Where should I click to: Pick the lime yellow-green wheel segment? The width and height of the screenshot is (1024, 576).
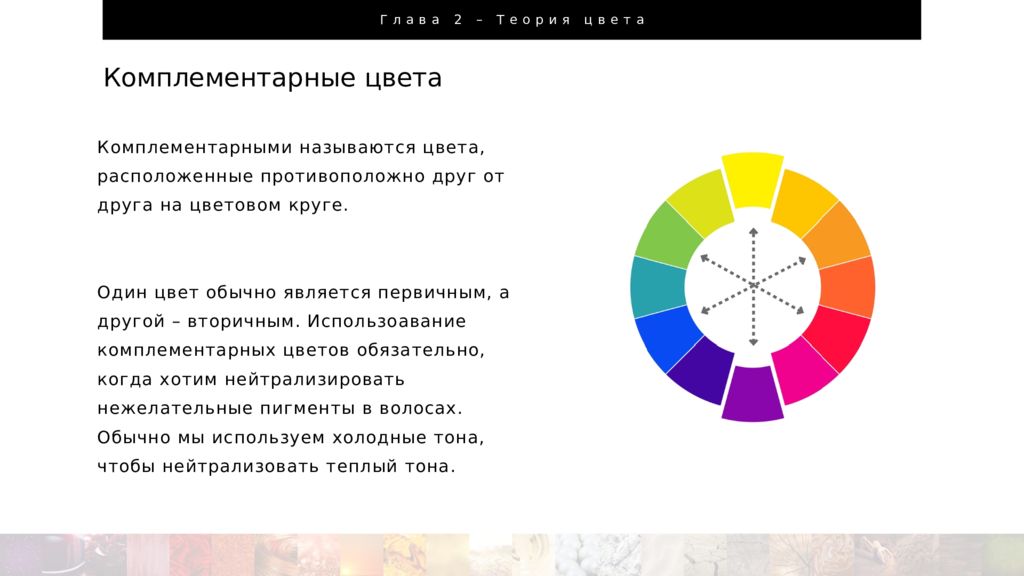click(702, 201)
